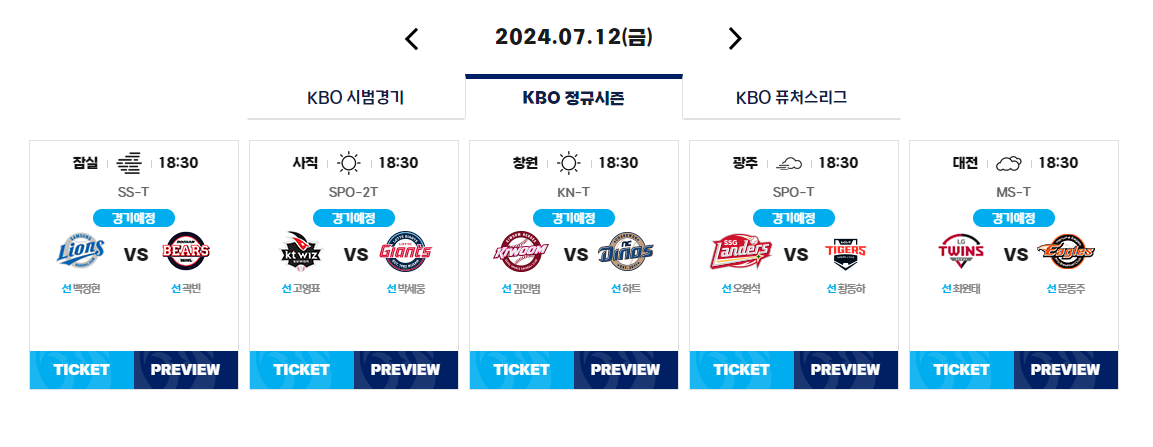Select the kt wiz team logo
The width and height of the screenshot is (1153, 447).
coord(301,252)
